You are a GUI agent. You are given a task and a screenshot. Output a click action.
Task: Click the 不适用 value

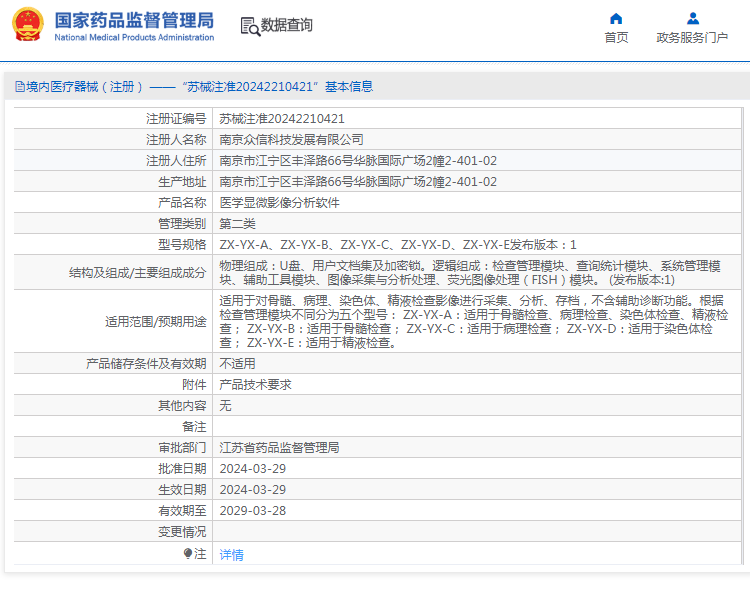[237, 363]
